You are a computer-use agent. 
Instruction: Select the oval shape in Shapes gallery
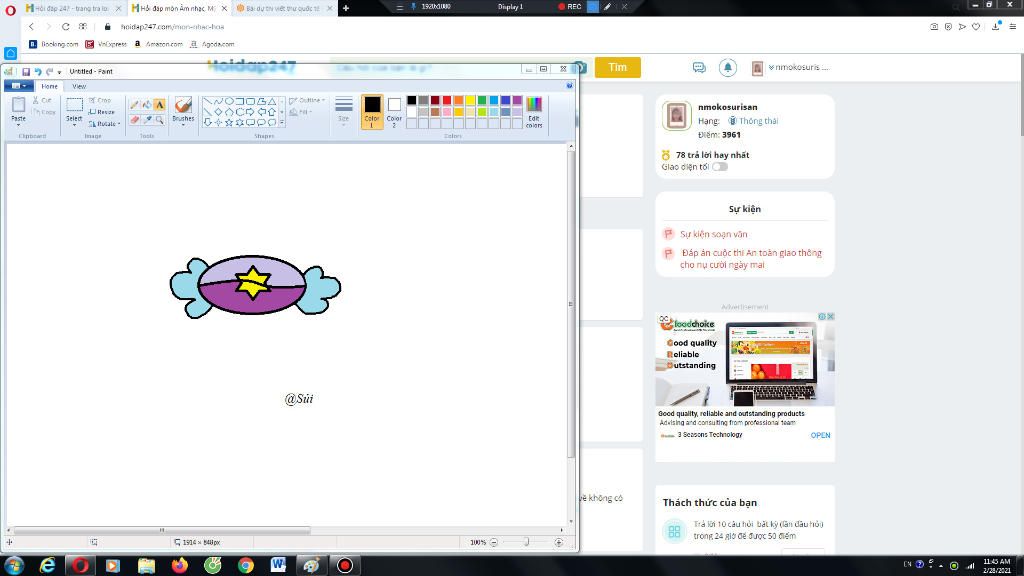[x=229, y=101]
